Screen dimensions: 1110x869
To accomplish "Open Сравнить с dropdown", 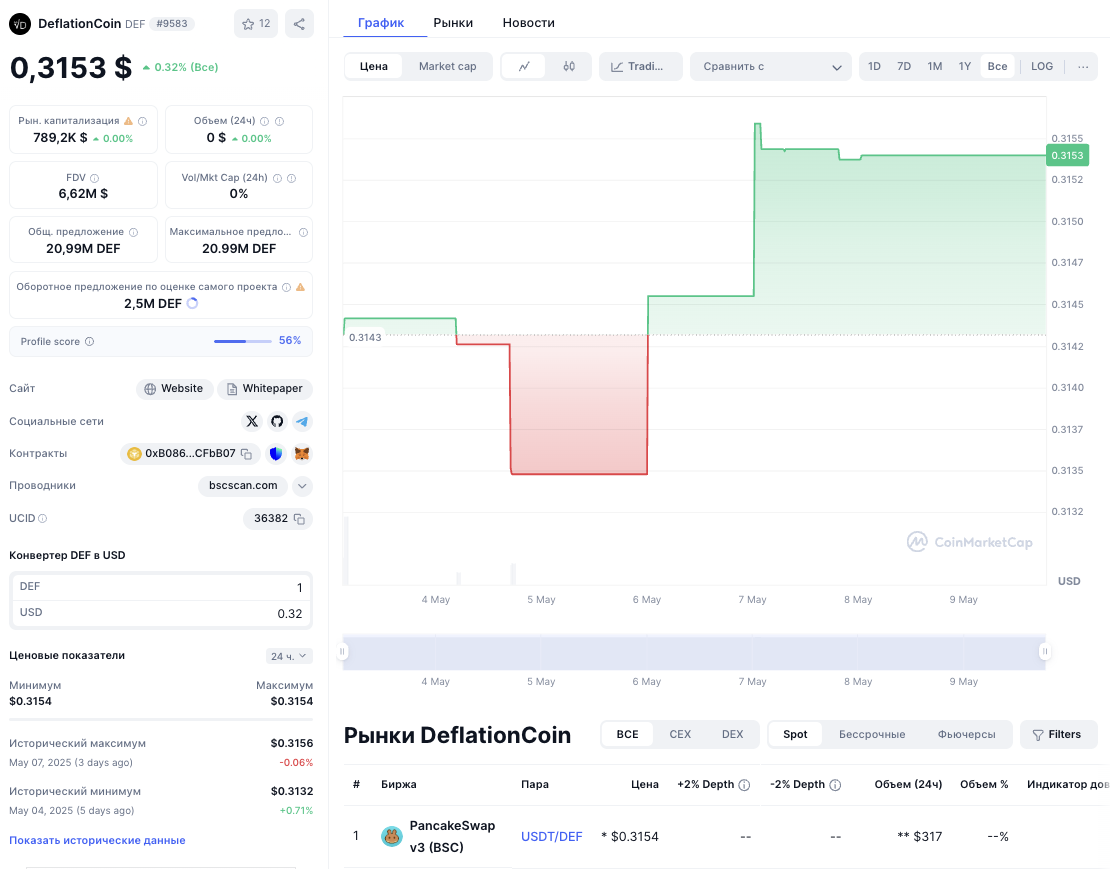I will coord(771,67).
